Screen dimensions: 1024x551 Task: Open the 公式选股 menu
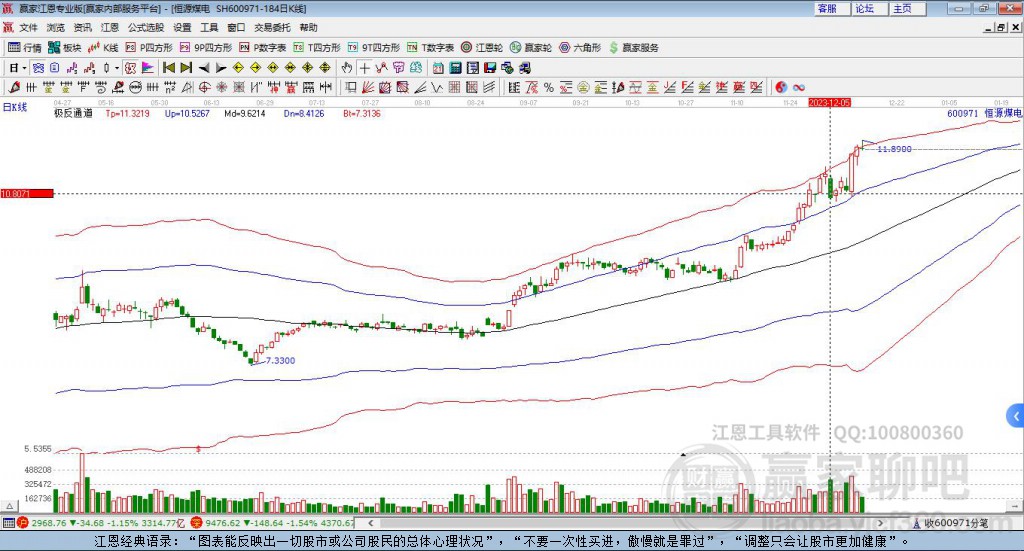tap(146, 27)
